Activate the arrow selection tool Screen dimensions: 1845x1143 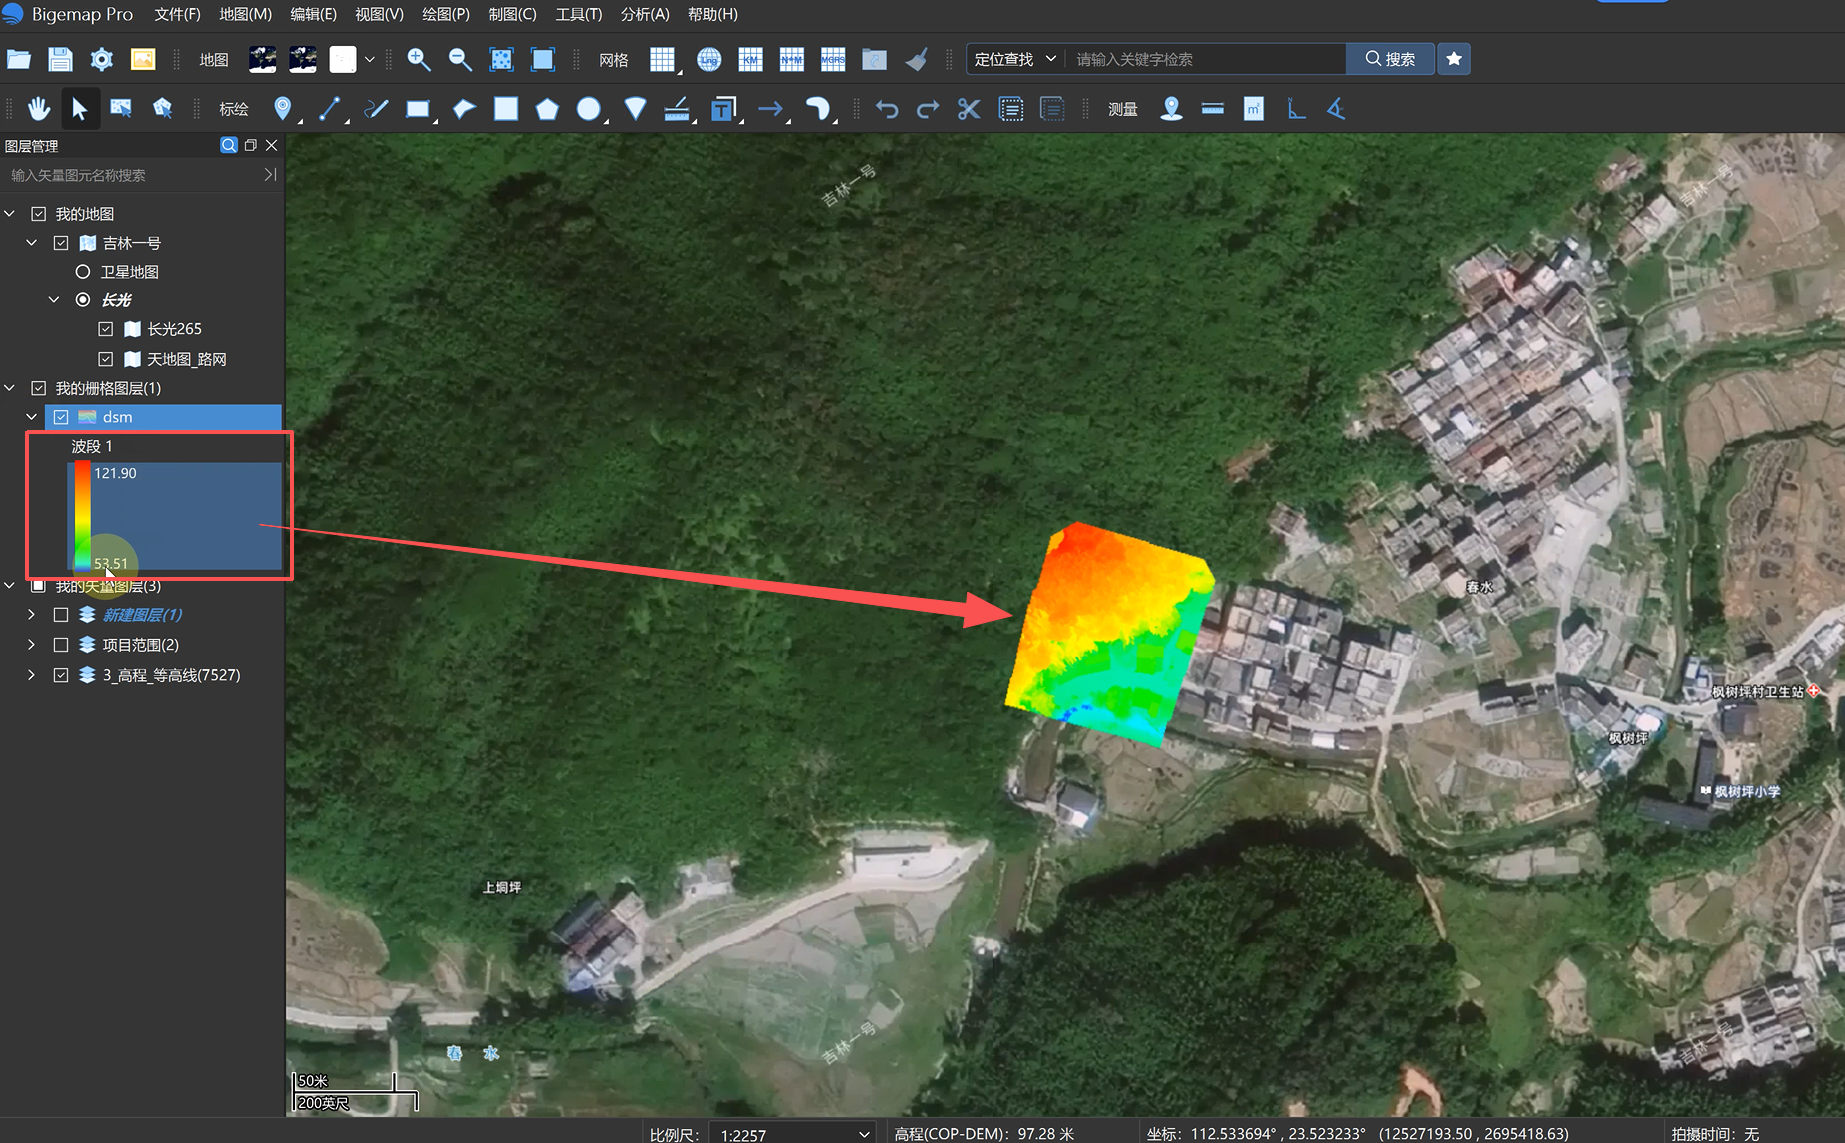coord(80,108)
